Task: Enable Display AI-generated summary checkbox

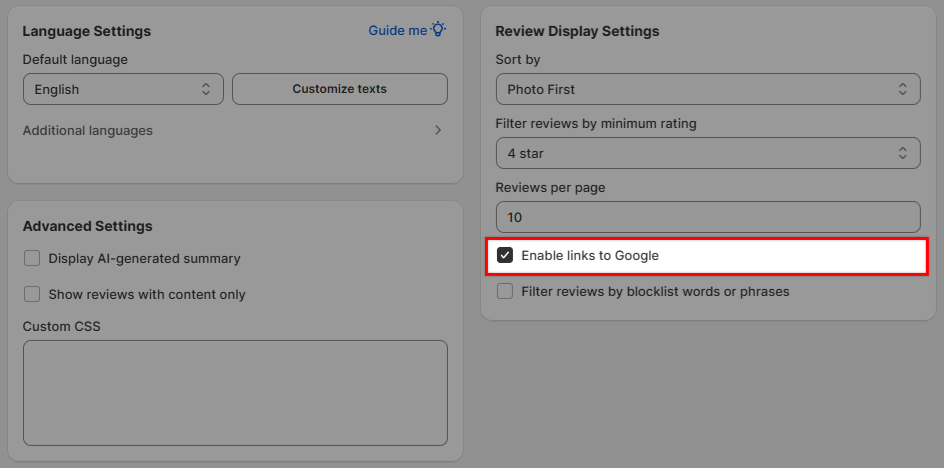Action: pyautogui.click(x=32, y=258)
